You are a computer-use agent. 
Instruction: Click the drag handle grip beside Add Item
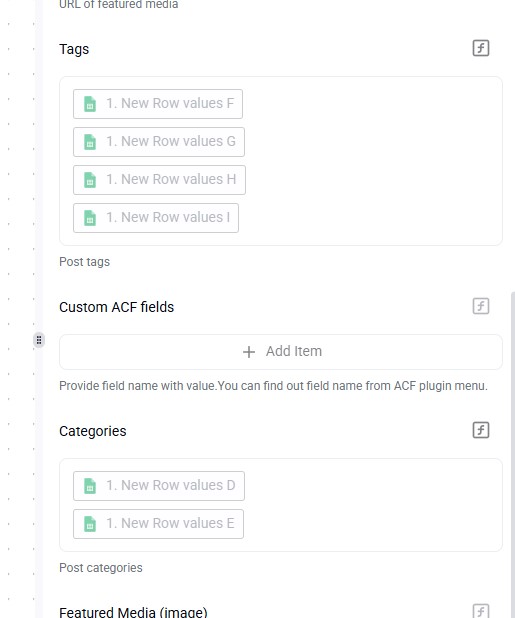39,340
